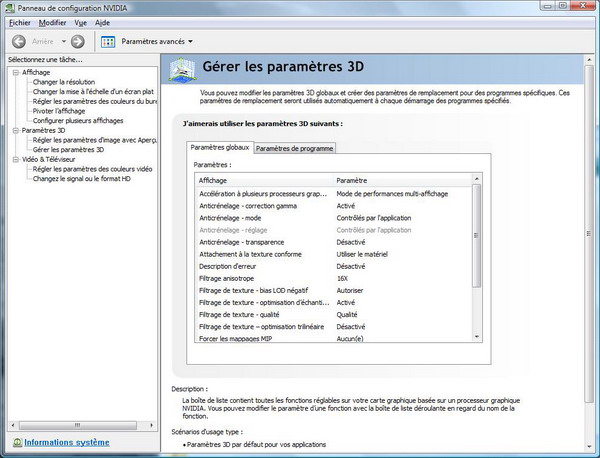Click the view grid icon in toolbar
This screenshot has width=600, height=458.
(x=108, y=41)
